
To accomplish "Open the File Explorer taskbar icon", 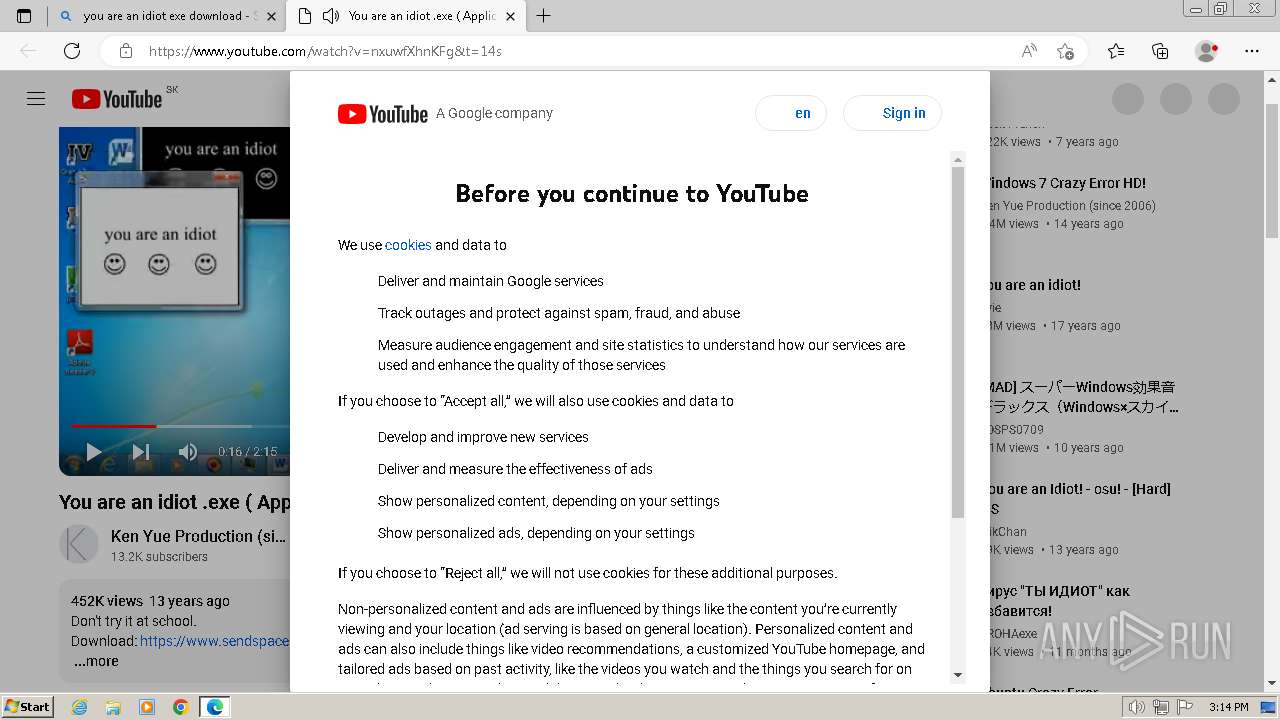I will click(113, 707).
